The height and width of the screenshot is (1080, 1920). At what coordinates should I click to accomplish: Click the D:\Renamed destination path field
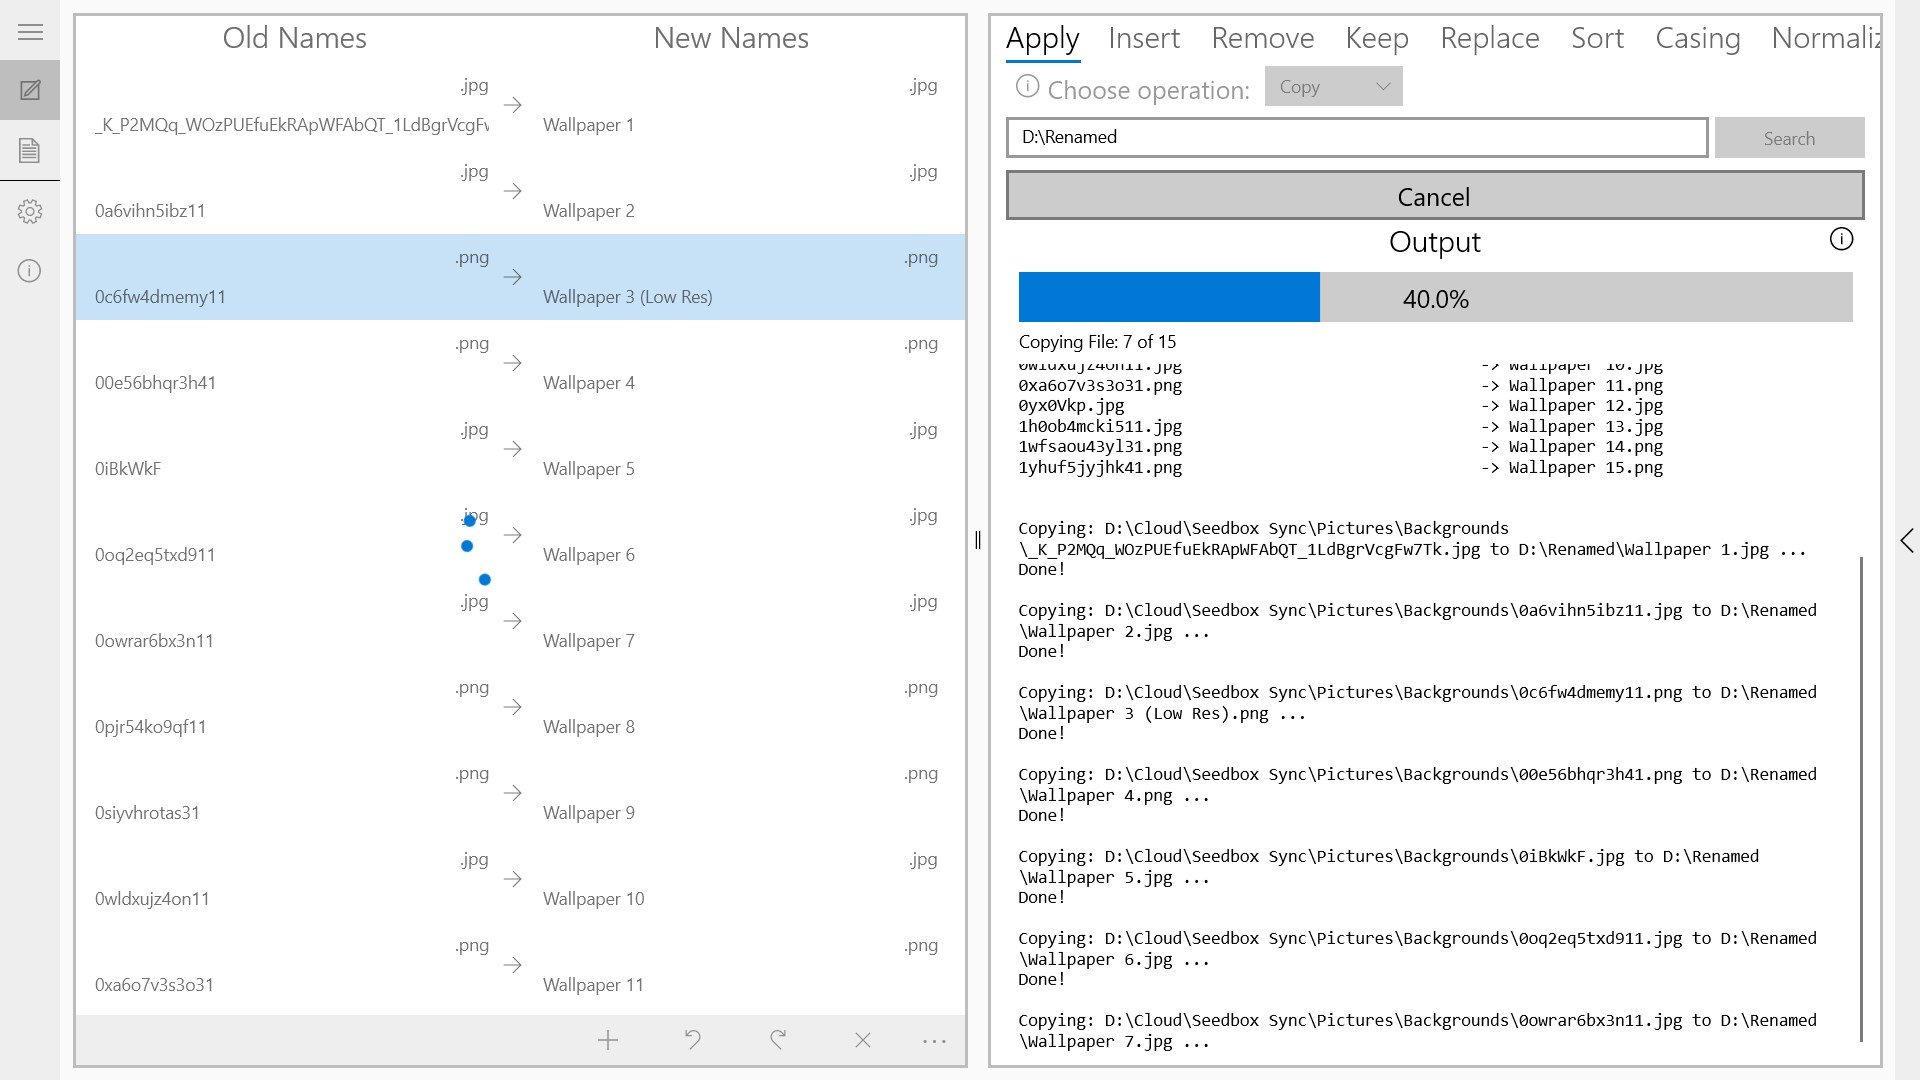(x=1356, y=138)
